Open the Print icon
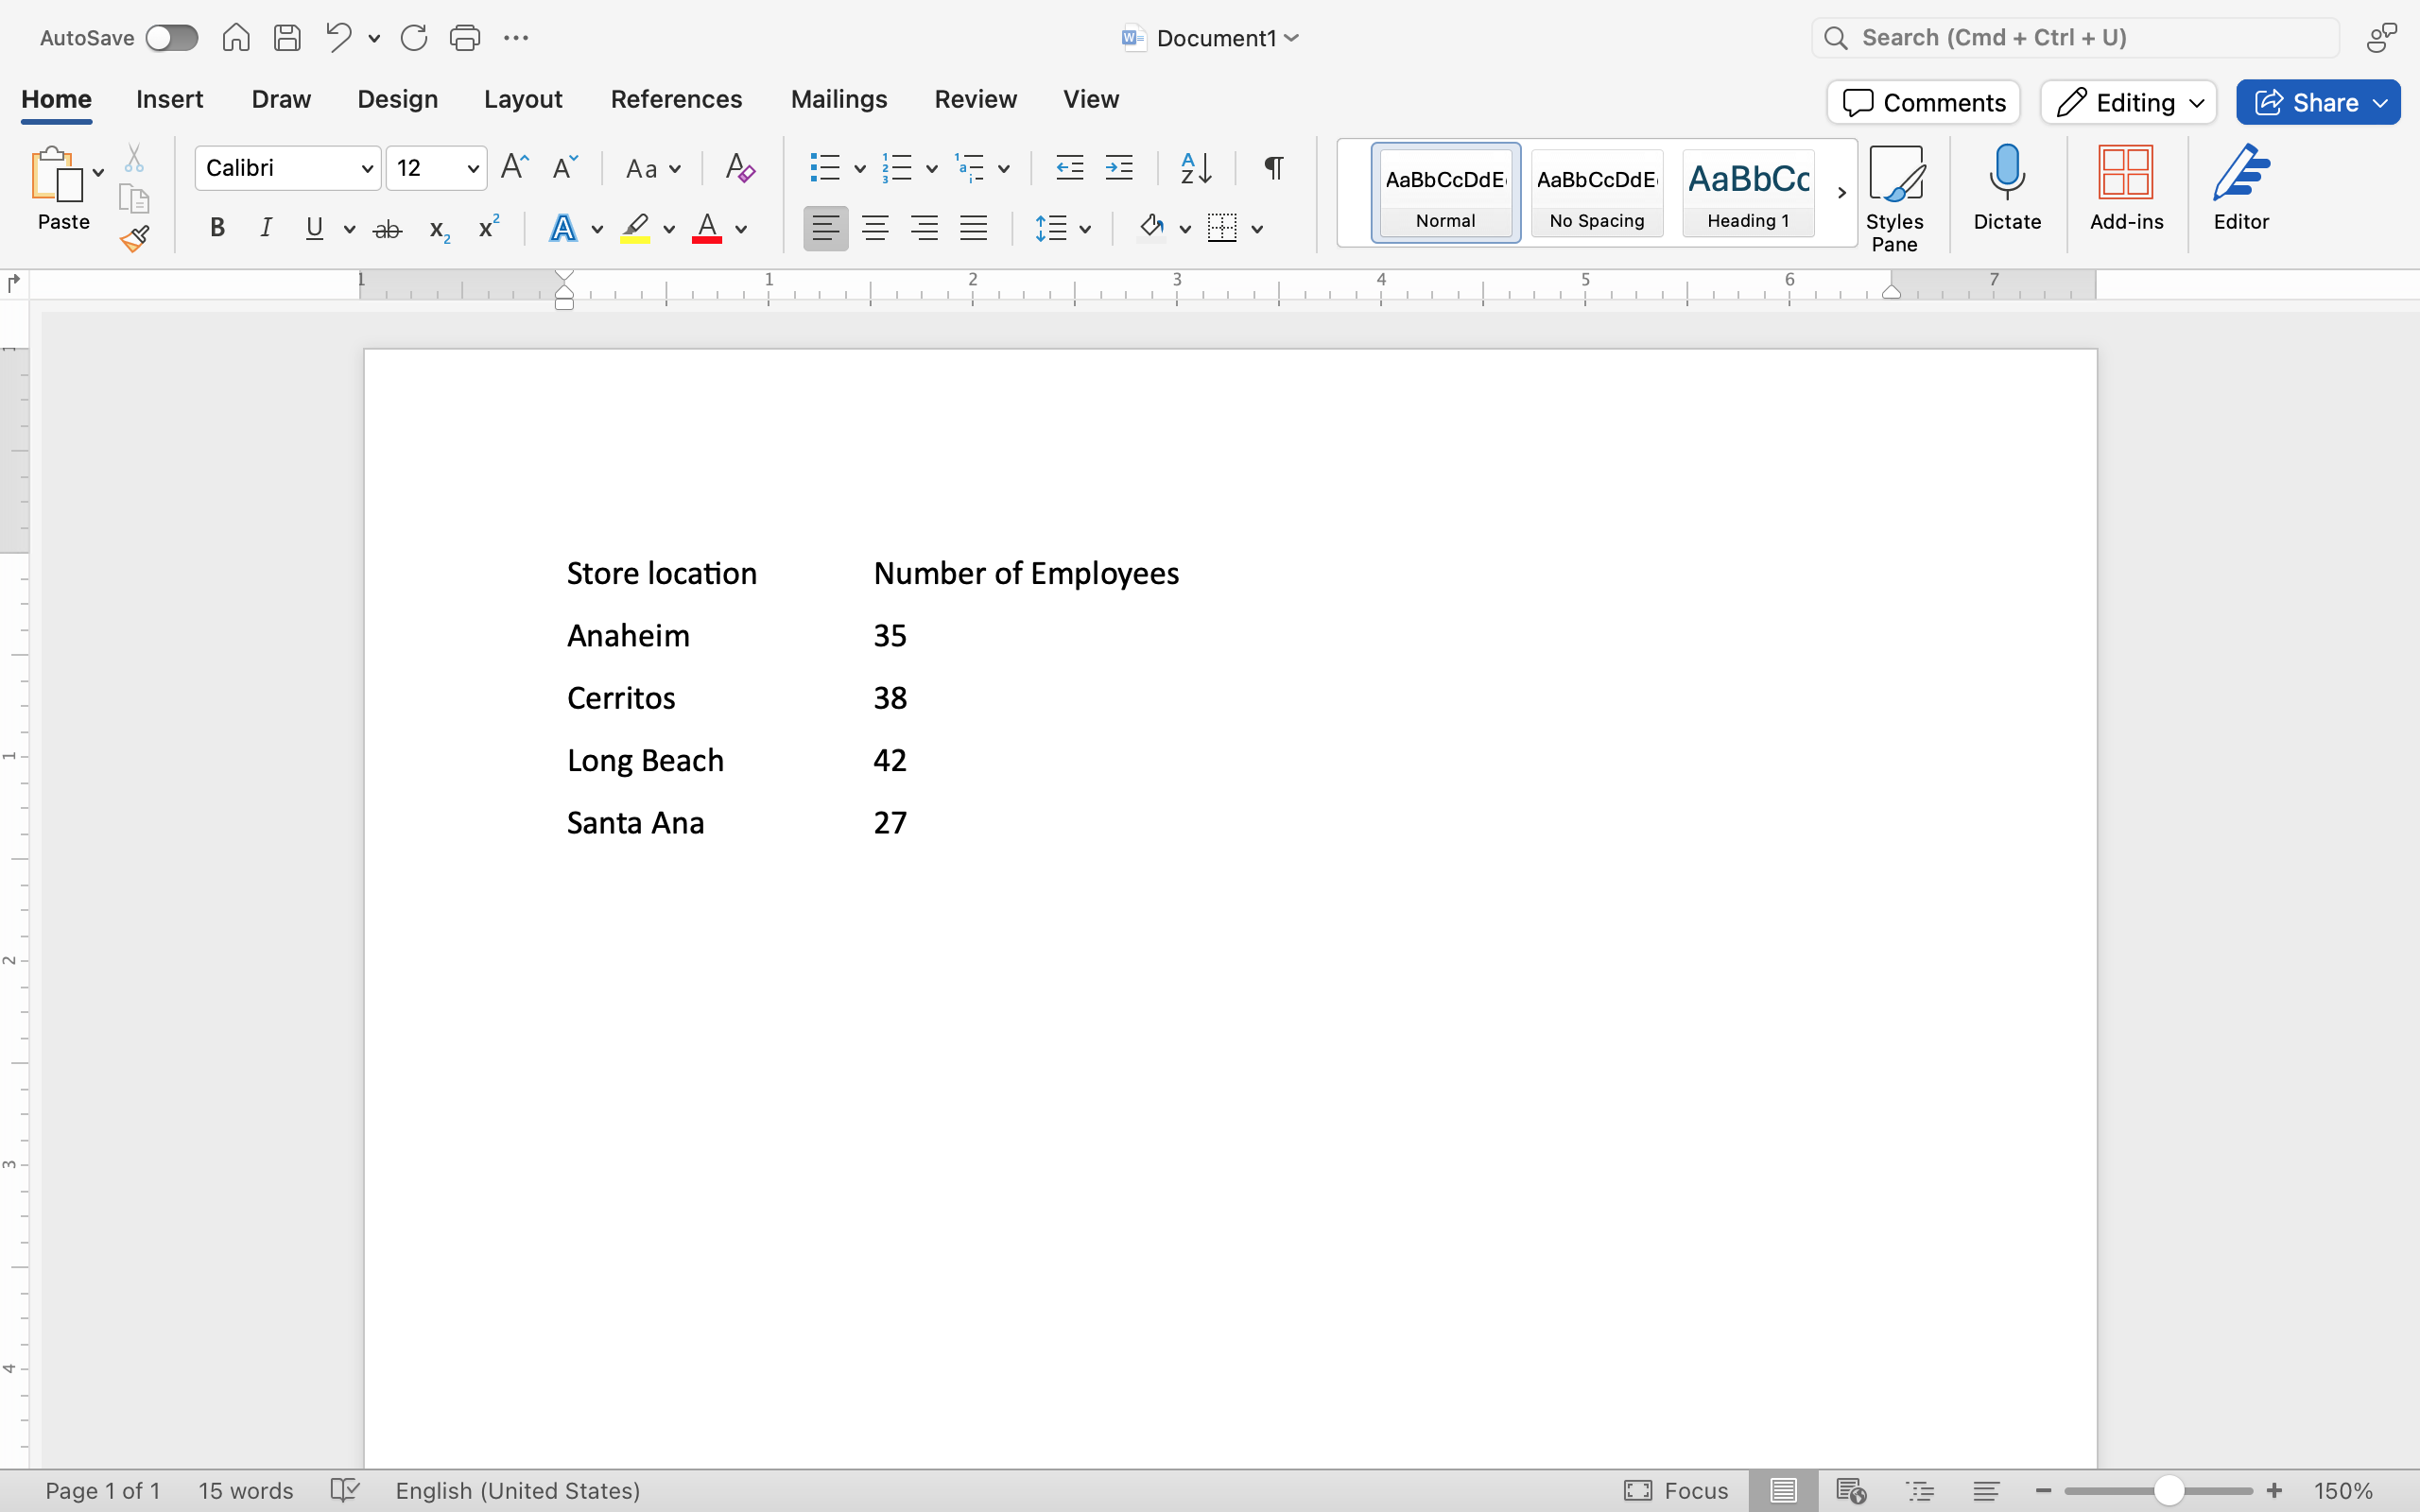The width and height of the screenshot is (2420, 1512). click(x=465, y=38)
